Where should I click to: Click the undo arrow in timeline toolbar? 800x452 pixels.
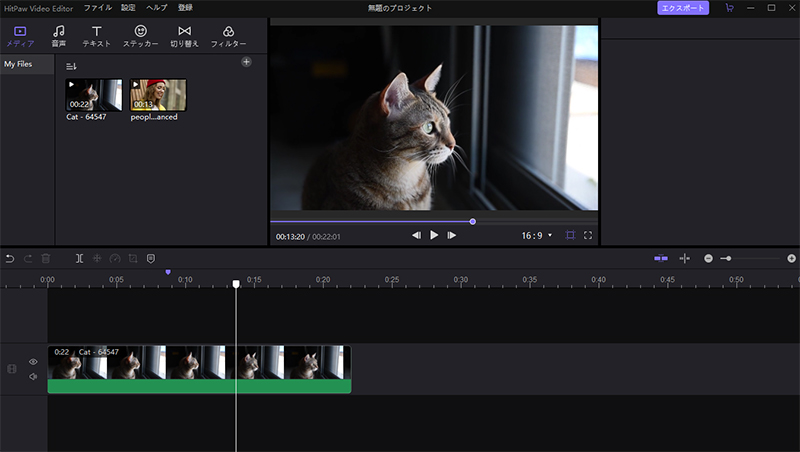pyautogui.click(x=10, y=258)
